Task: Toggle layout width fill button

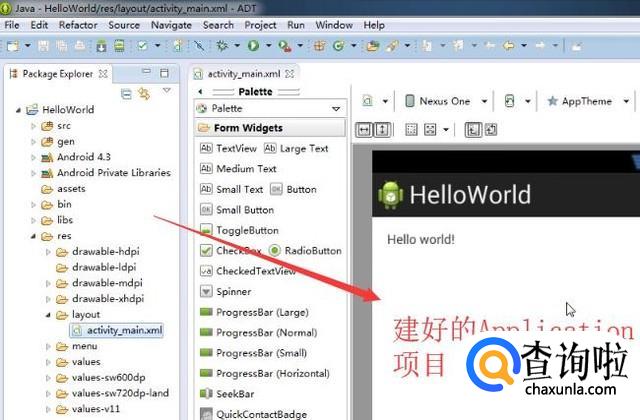Action: pyautogui.click(x=364, y=130)
